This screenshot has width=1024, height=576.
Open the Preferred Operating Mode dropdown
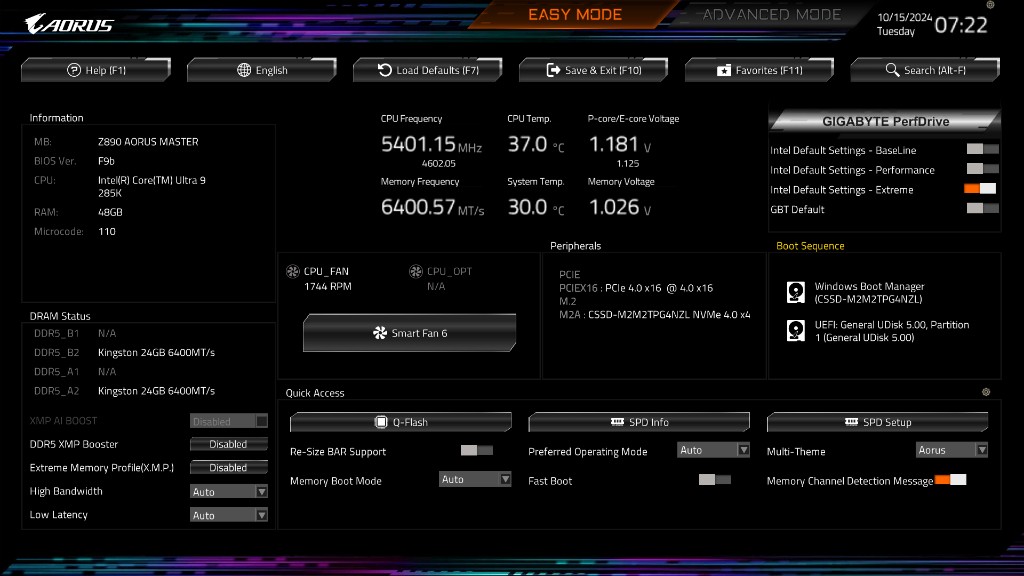tap(713, 450)
